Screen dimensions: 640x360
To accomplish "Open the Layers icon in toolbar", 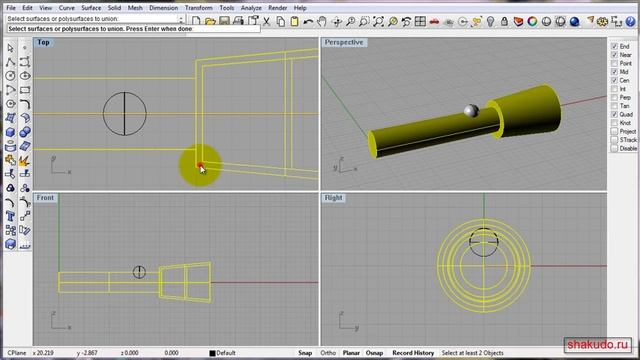I will pyautogui.click(x=518, y=21).
